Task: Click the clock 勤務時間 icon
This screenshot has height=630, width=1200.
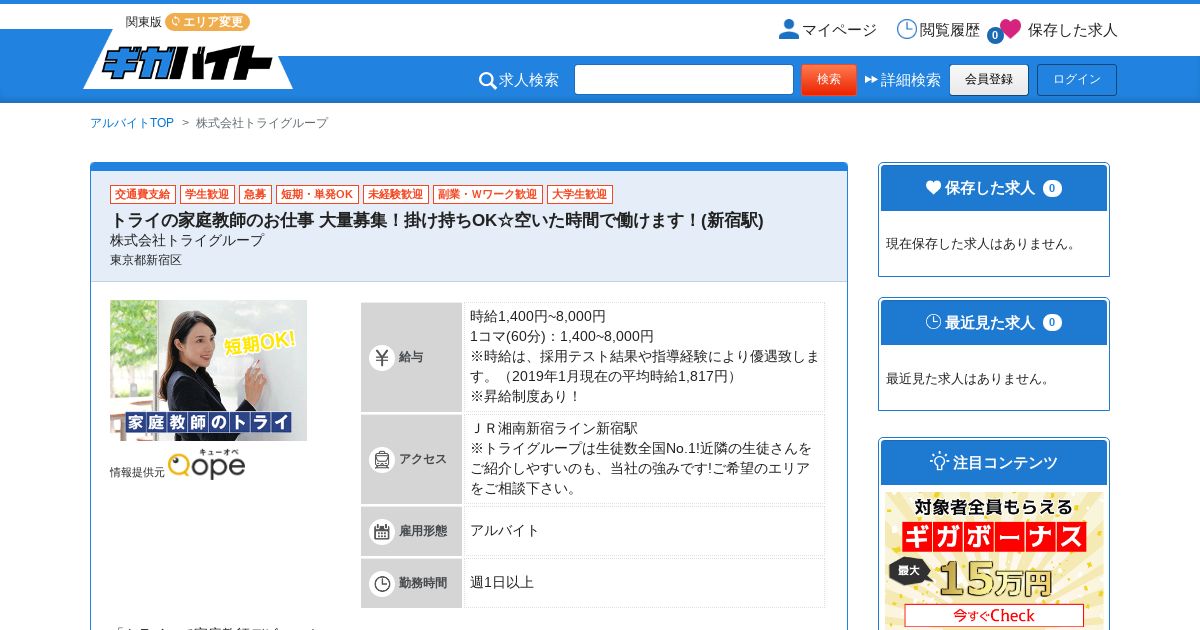Action: click(x=382, y=583)
